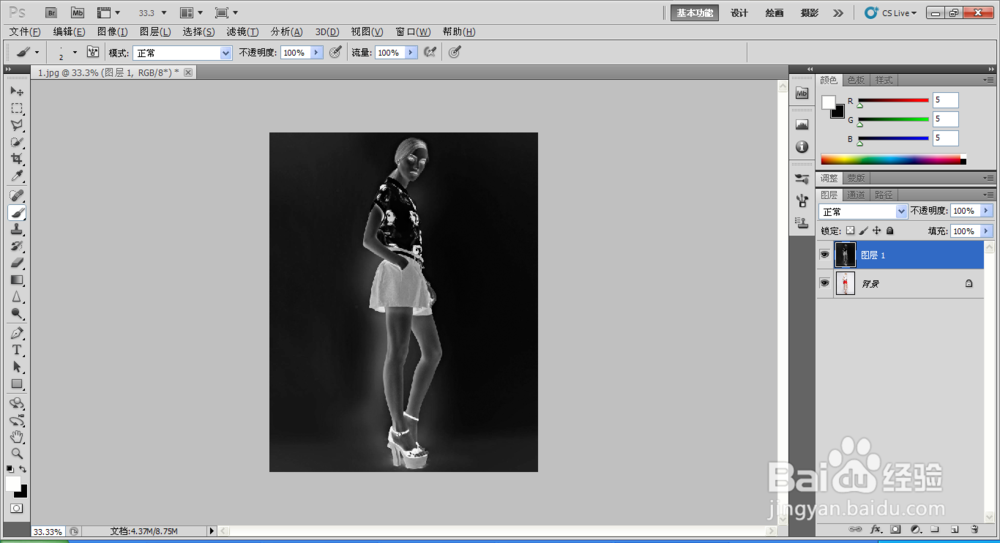Screen dimensions: 1000x543
Task: Switch to the 色板 tab
Action: point(856,80)
